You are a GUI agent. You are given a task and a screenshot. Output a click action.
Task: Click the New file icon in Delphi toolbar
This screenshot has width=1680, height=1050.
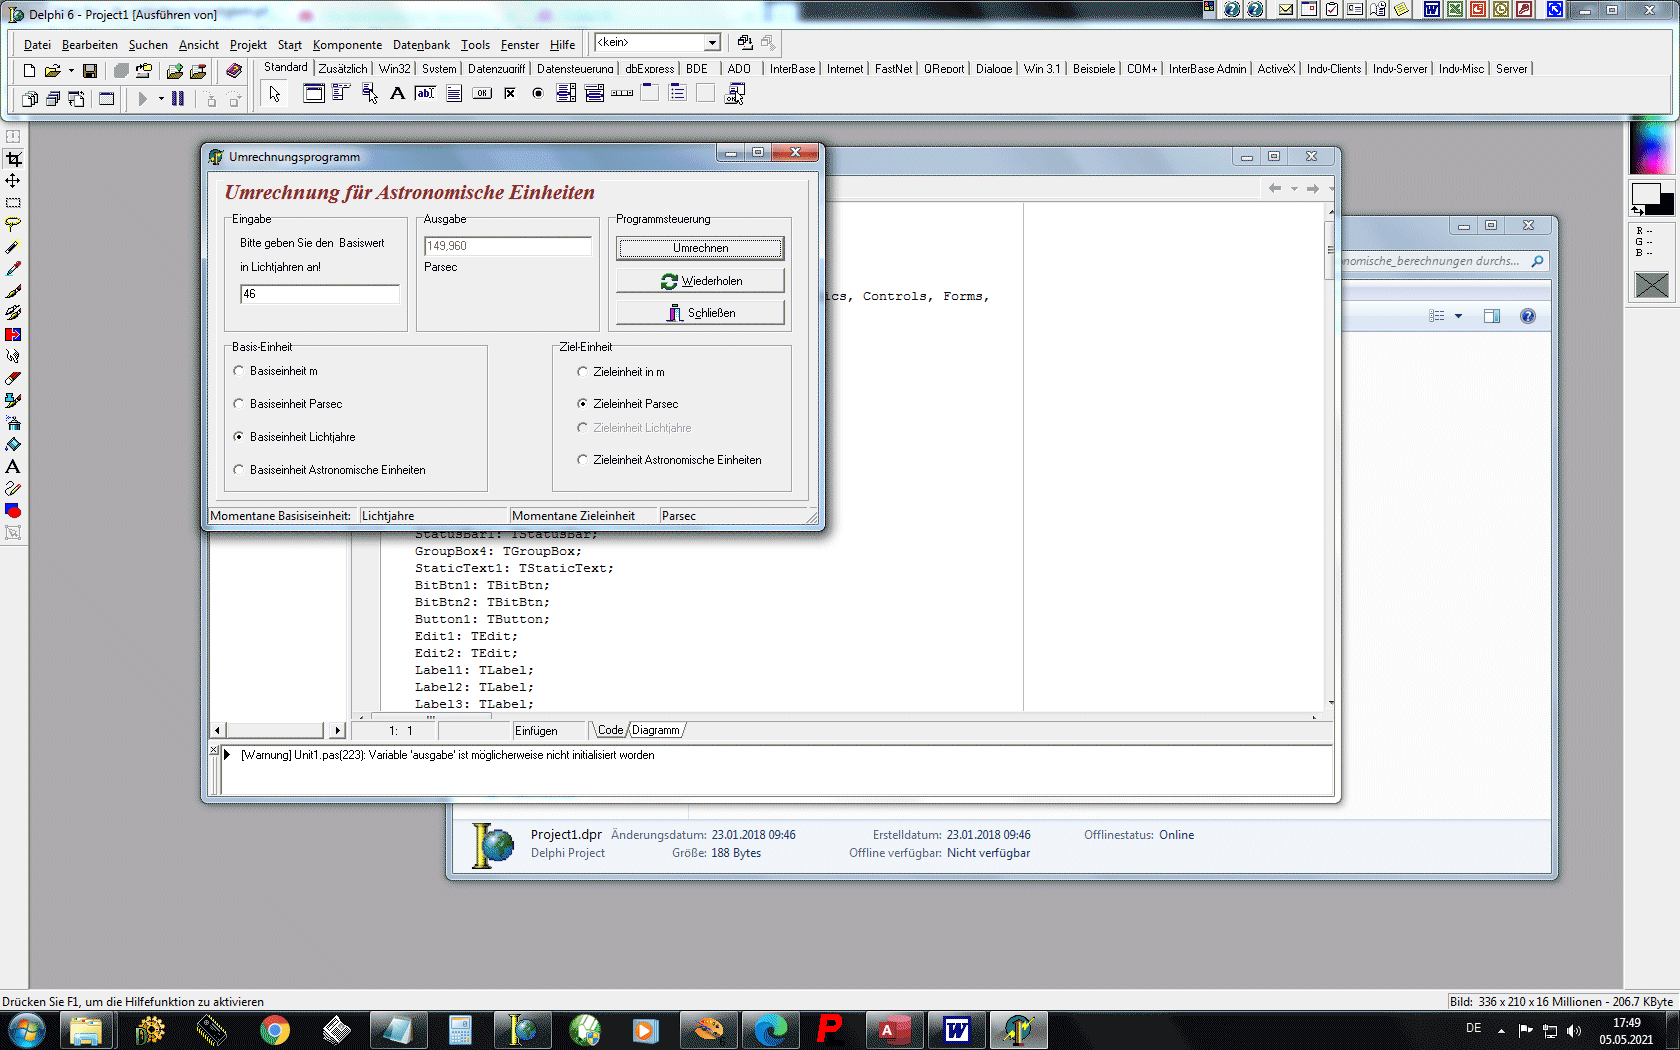29,71
